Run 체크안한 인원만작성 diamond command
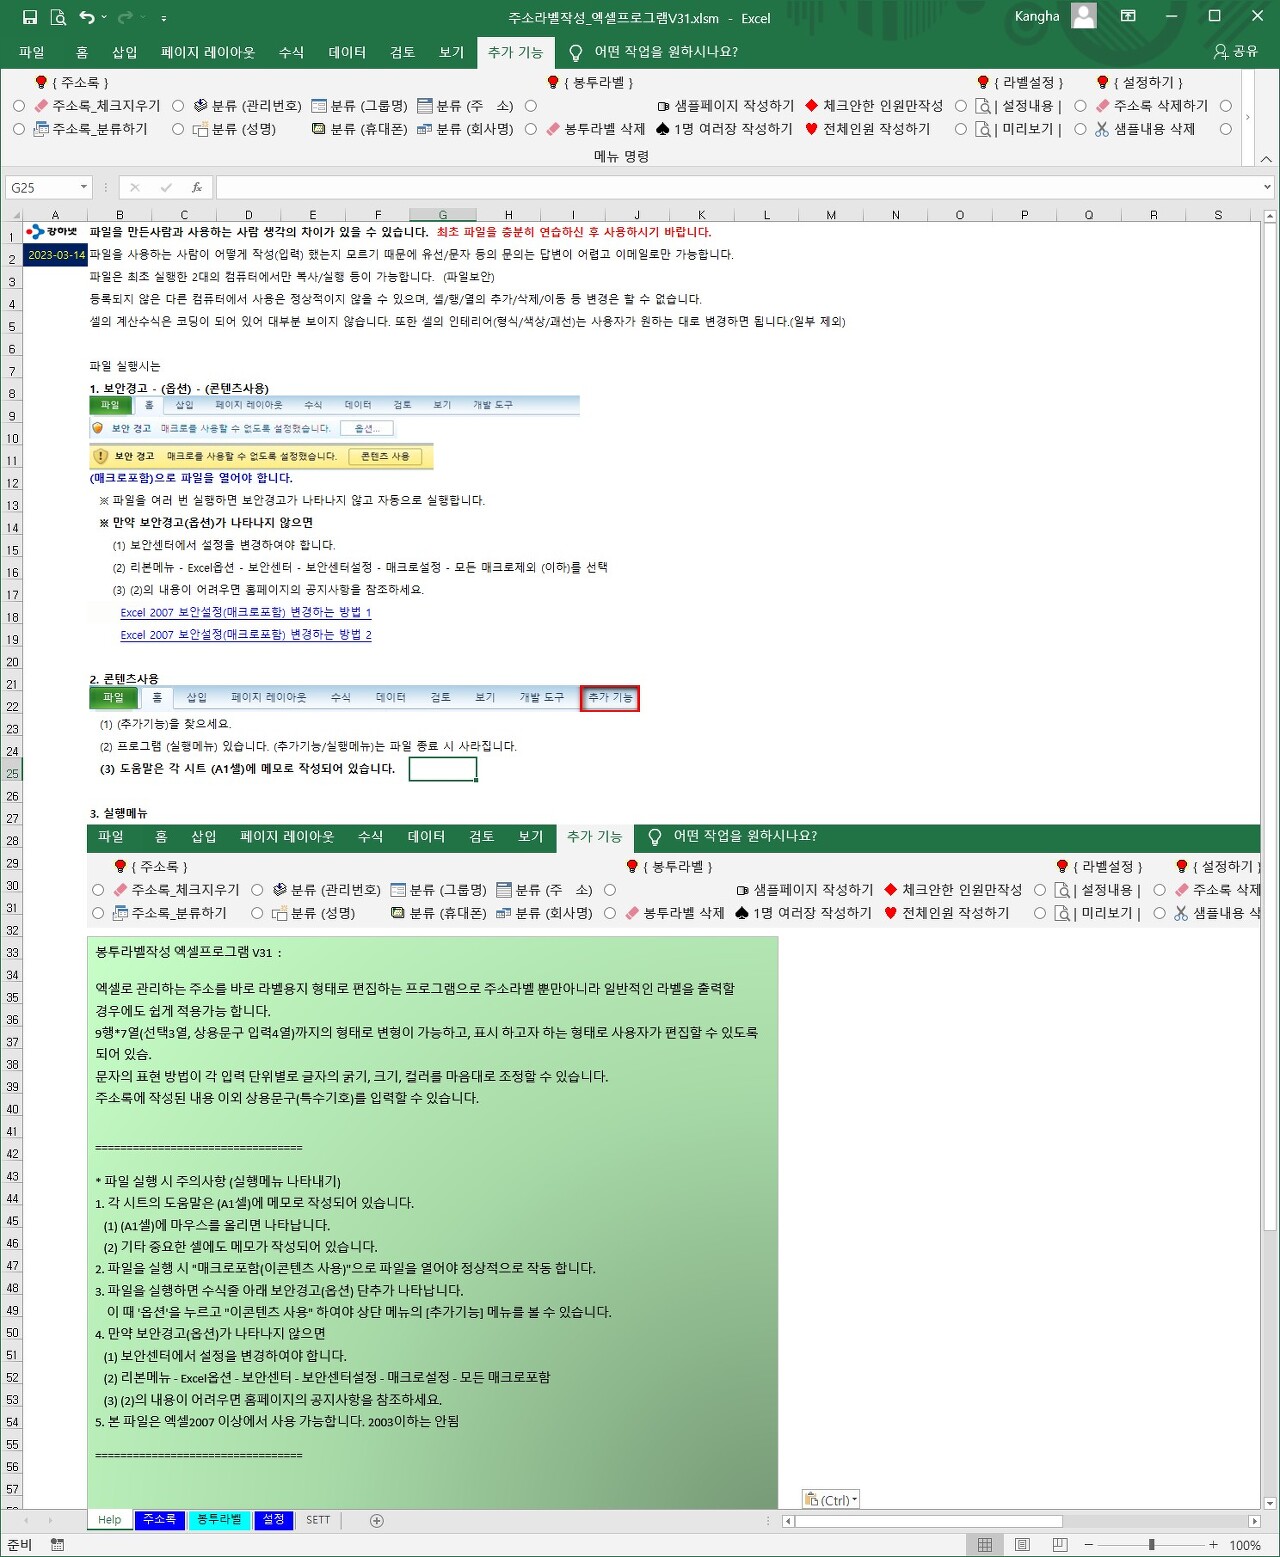Viewport: 1280px width, 1557px height. click(874, 105)
